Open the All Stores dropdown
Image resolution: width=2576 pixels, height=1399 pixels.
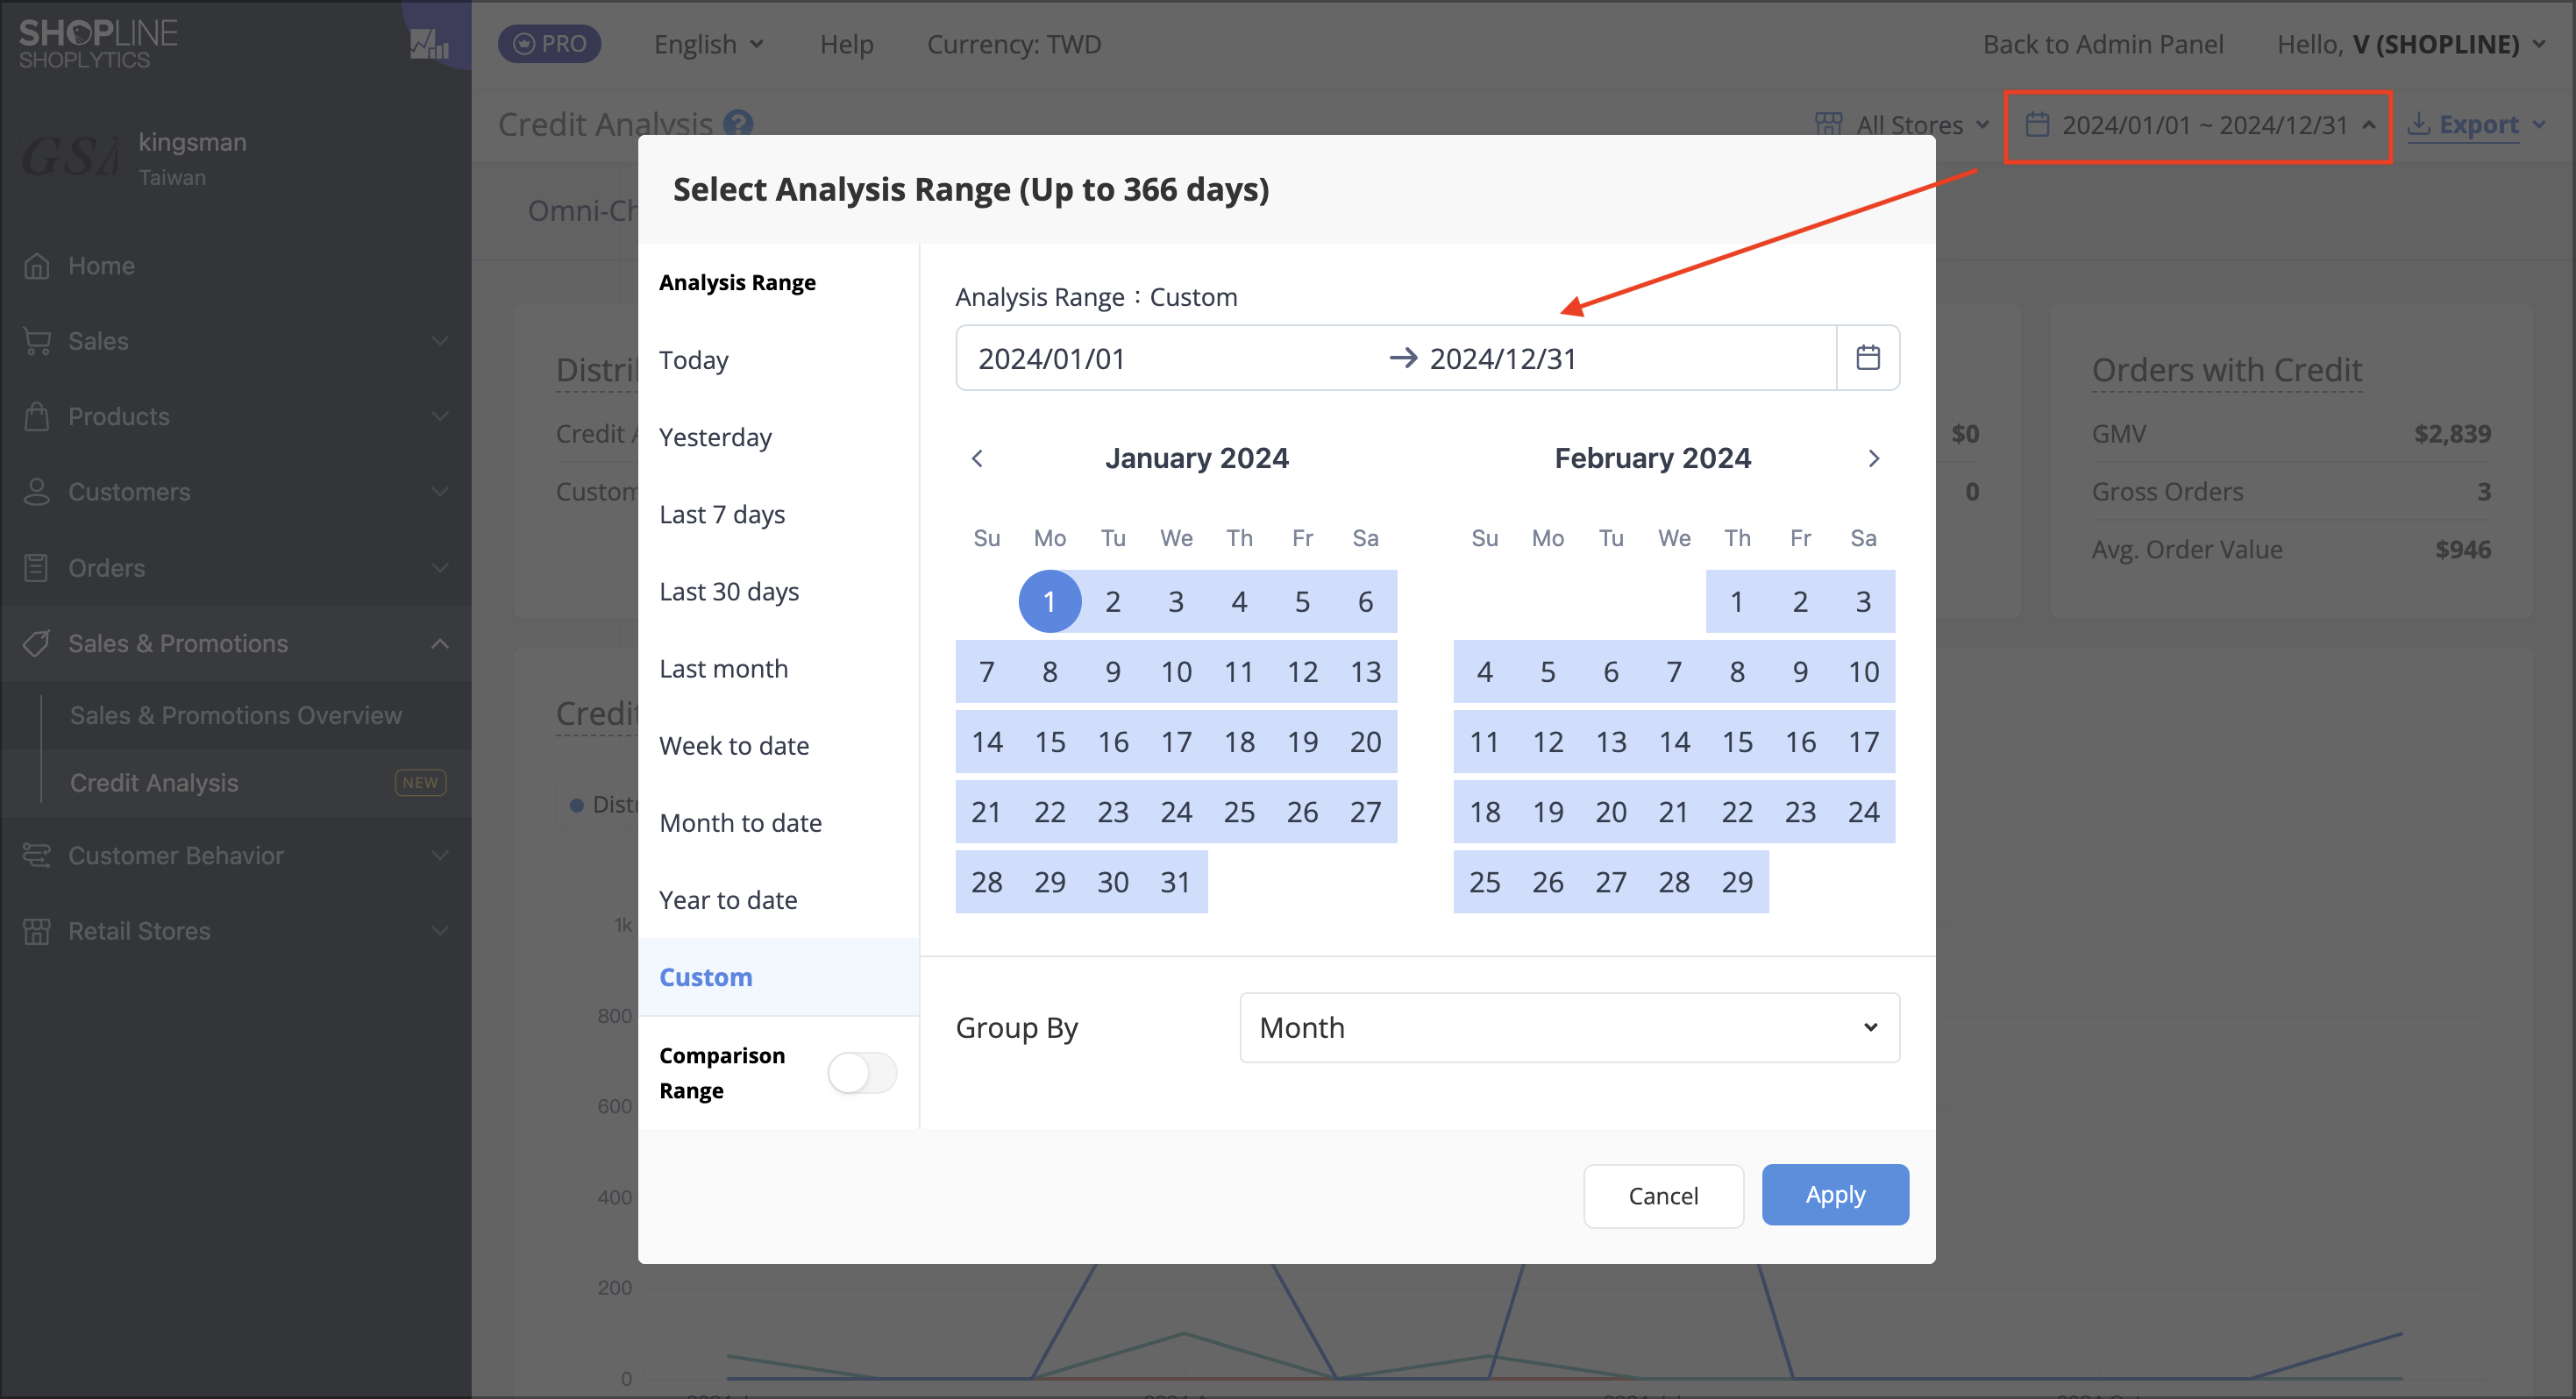[1902, 124]
